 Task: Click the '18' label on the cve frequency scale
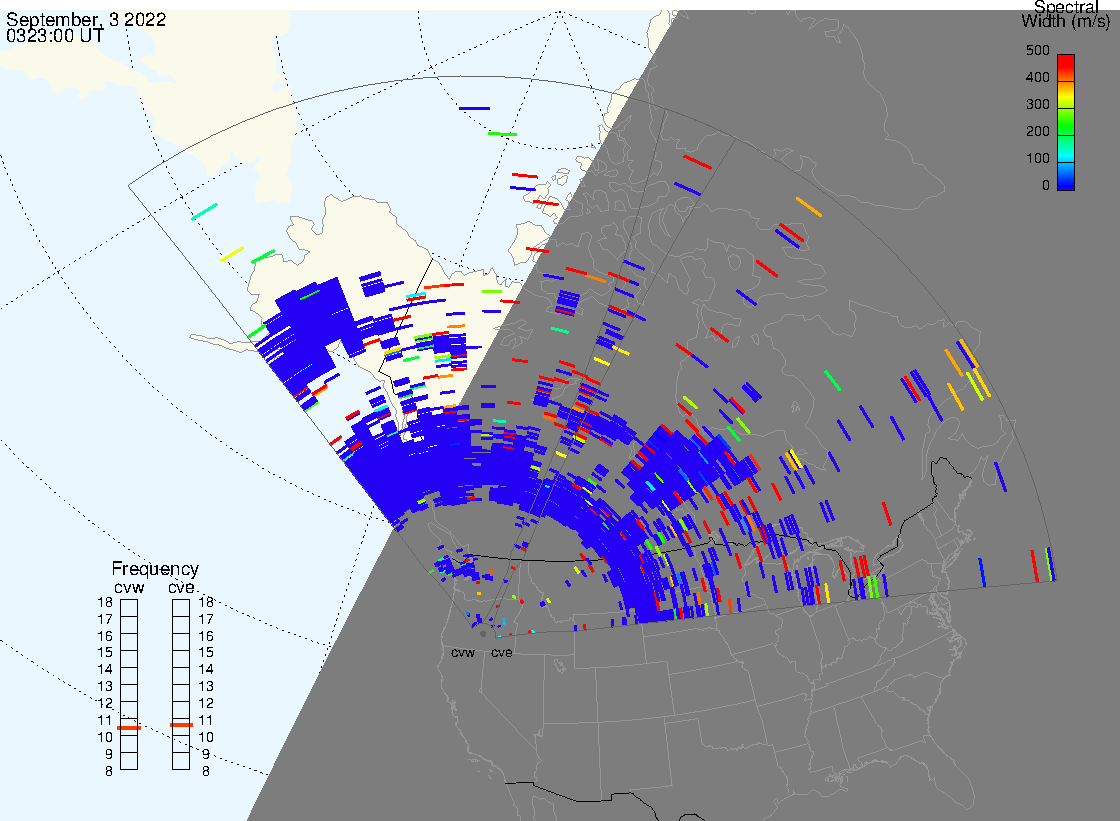pyautogui.click(x=206, y=602)
